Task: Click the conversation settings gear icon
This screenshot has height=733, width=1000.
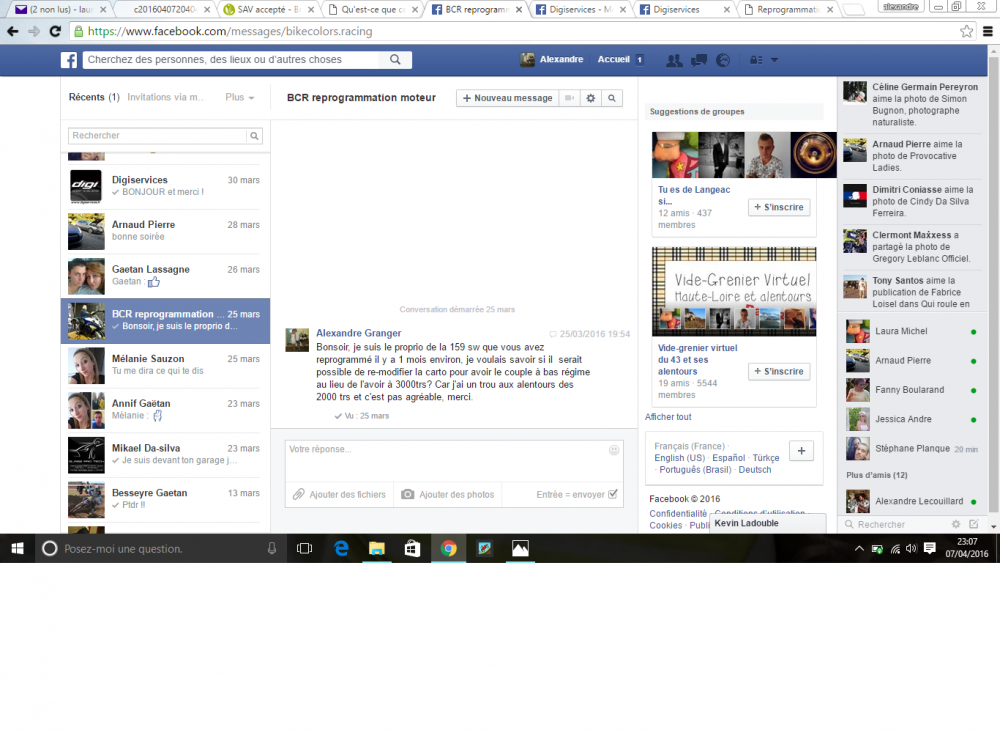Action: (x=591, y=98)
